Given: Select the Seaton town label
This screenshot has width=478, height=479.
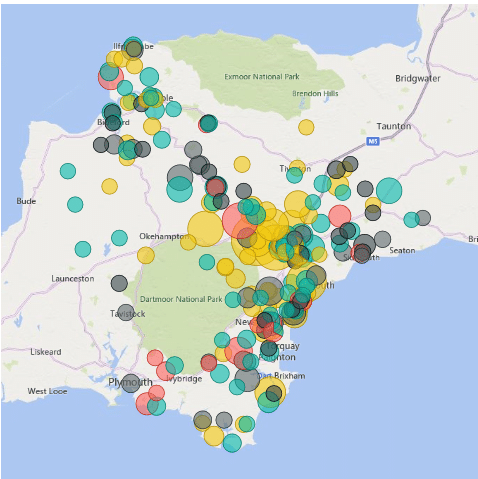Looking at the screenshot, I should [402, 251].
